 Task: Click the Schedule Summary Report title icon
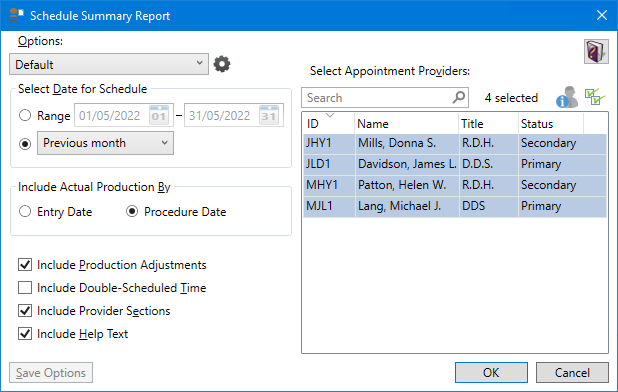[x=17, y=15]
